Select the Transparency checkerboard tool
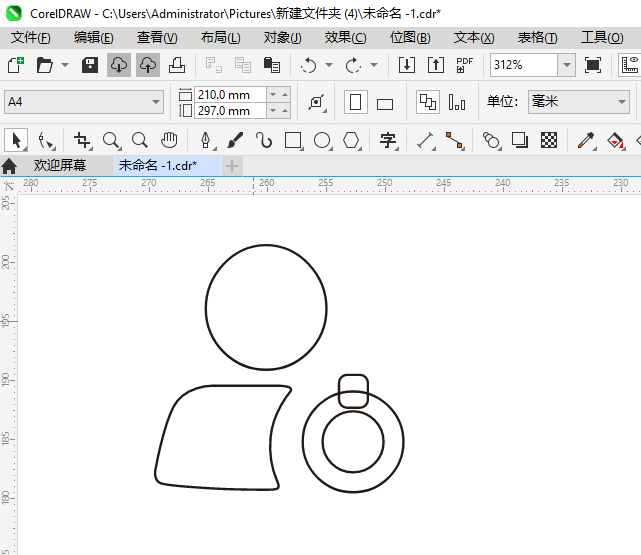The image size is (641, 555). pyautogui.click(x=548, y=140)
